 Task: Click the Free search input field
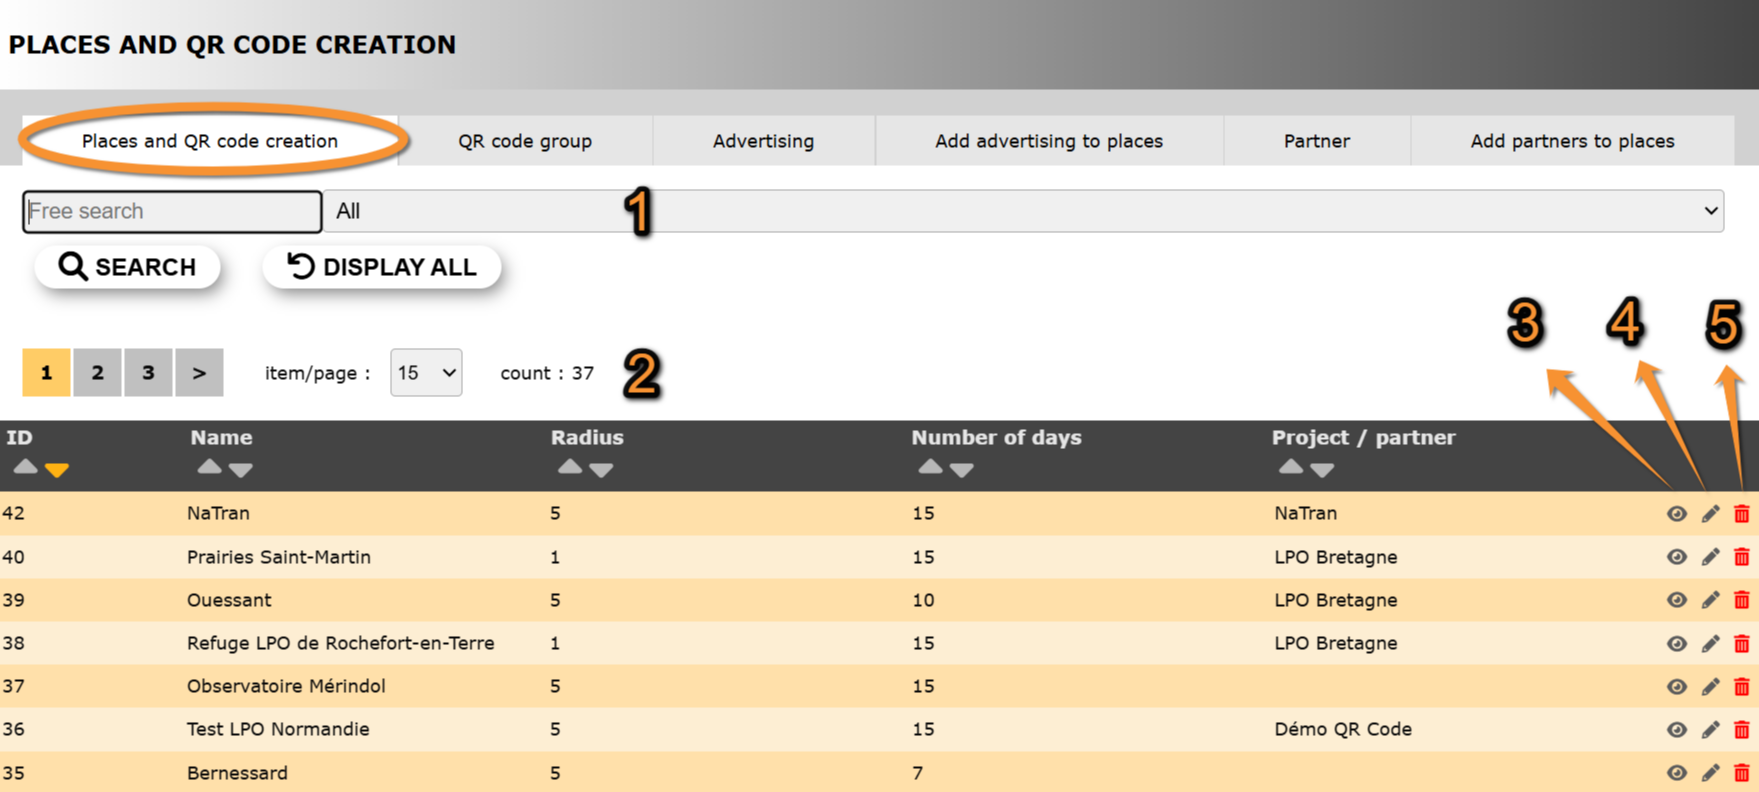(x=172, y=211)
